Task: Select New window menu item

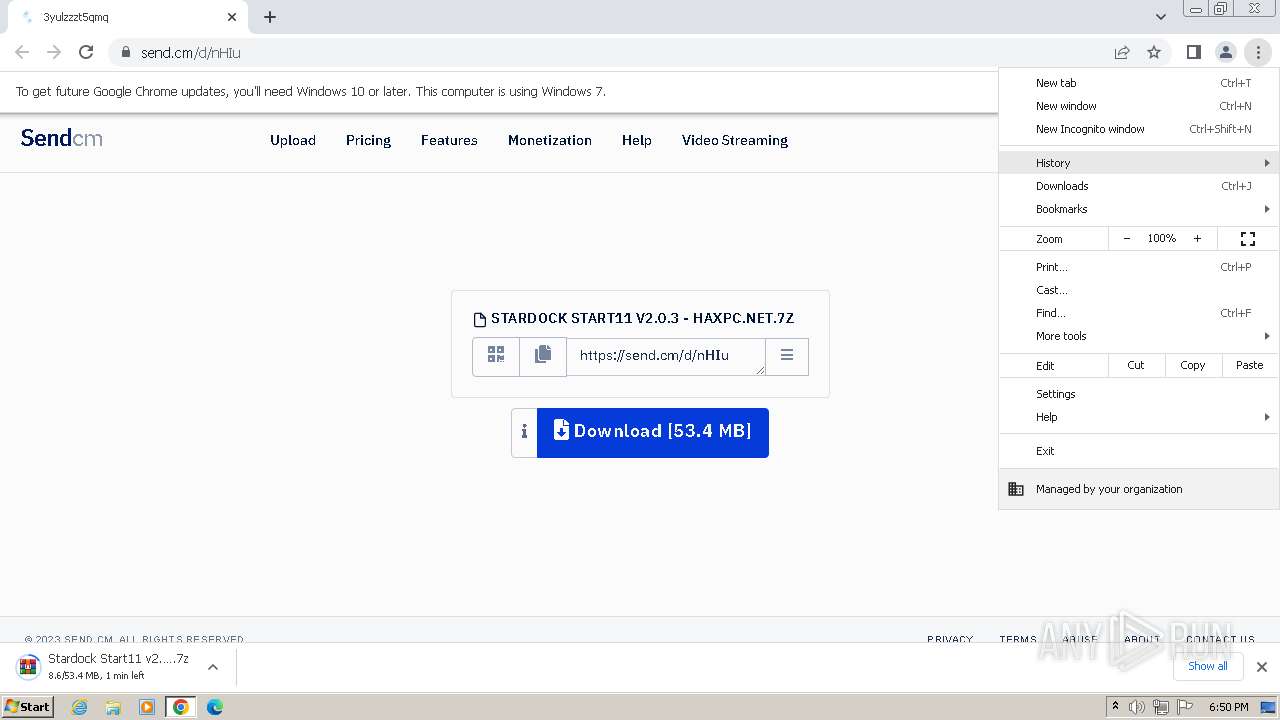Action: click(1139, 106)
